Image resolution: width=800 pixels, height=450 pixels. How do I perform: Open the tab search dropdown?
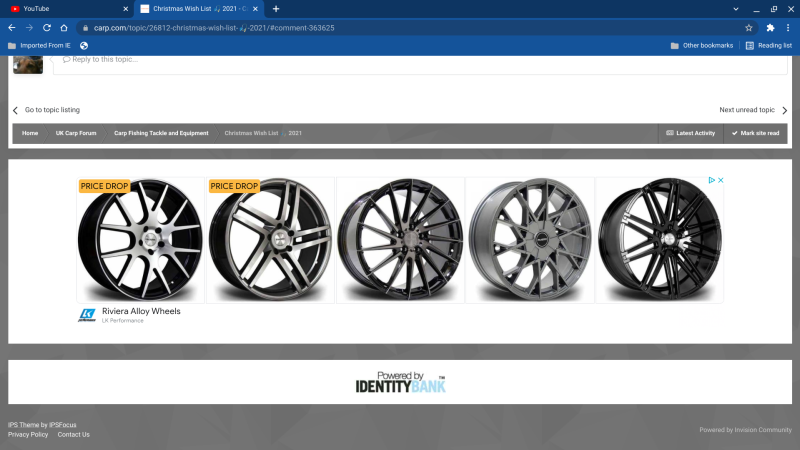click(x=736, y=9)
